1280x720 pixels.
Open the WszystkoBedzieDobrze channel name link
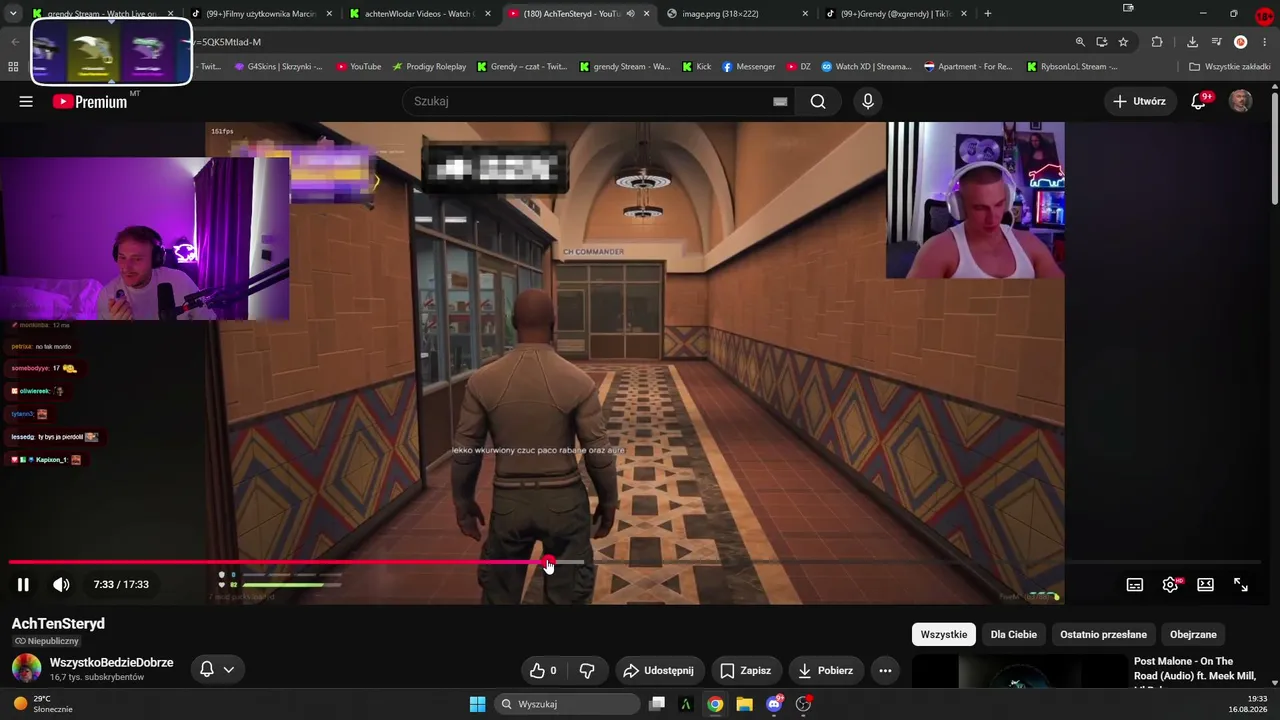point(111,663)
